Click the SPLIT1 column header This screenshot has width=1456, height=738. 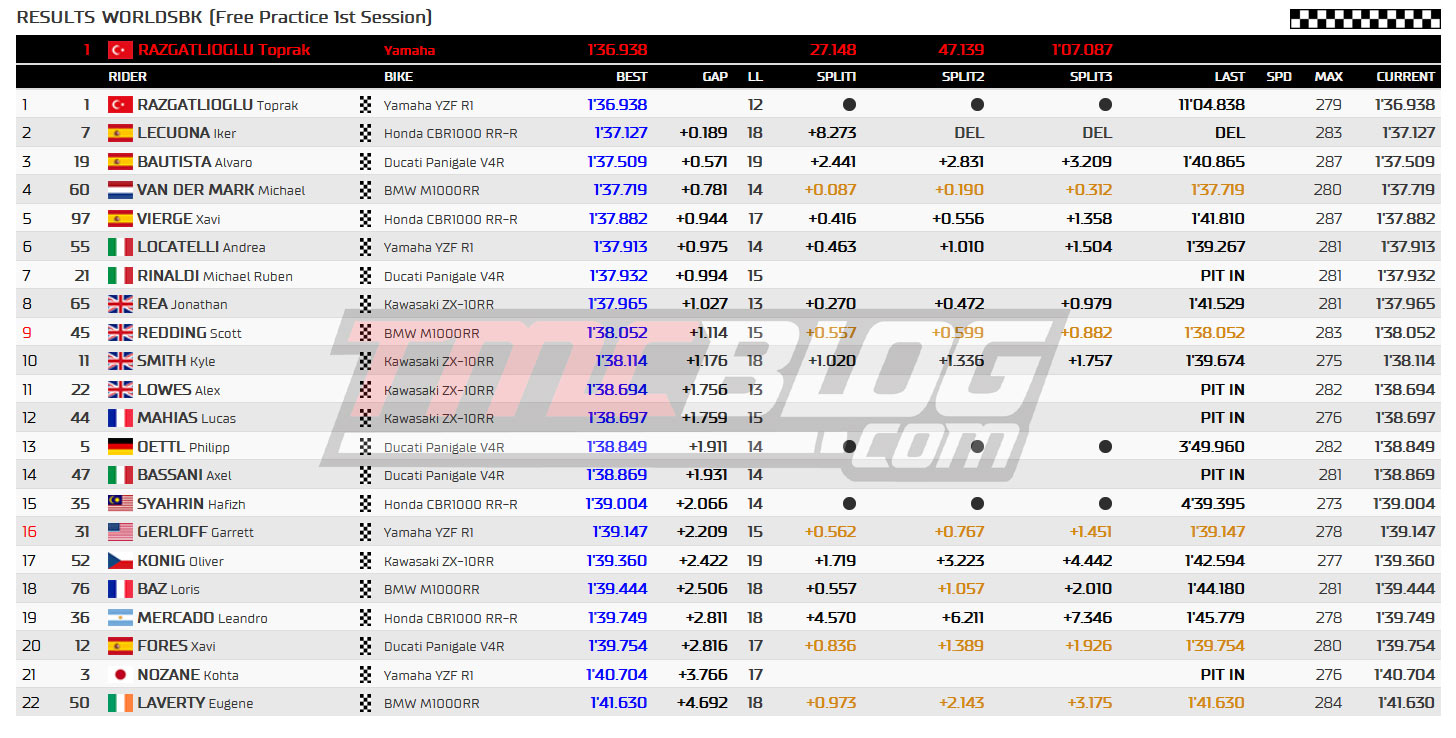coord(835,77)
